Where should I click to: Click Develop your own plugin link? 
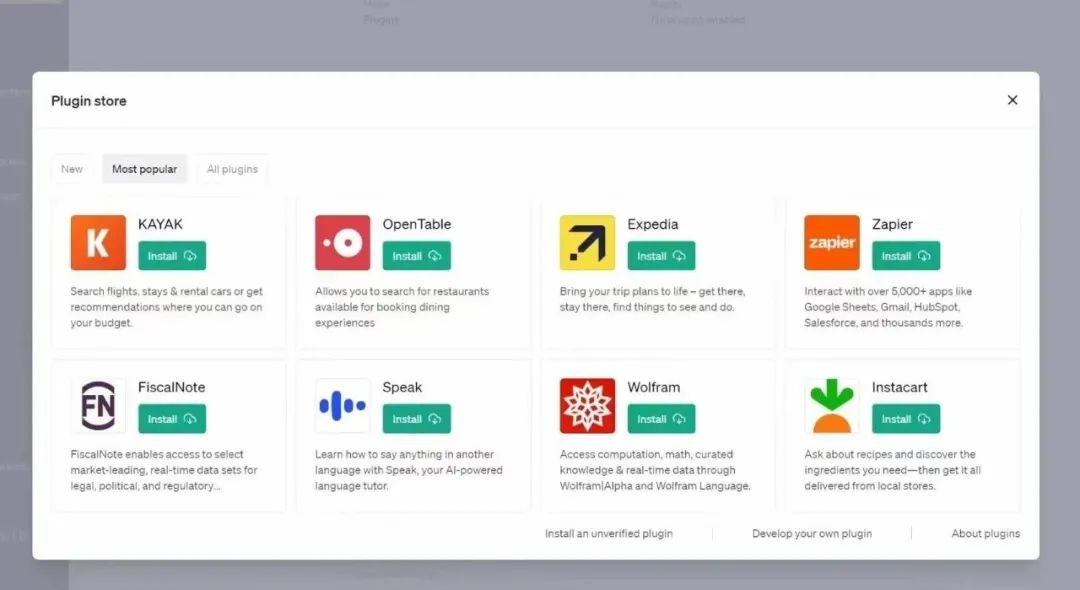[811, 534]
